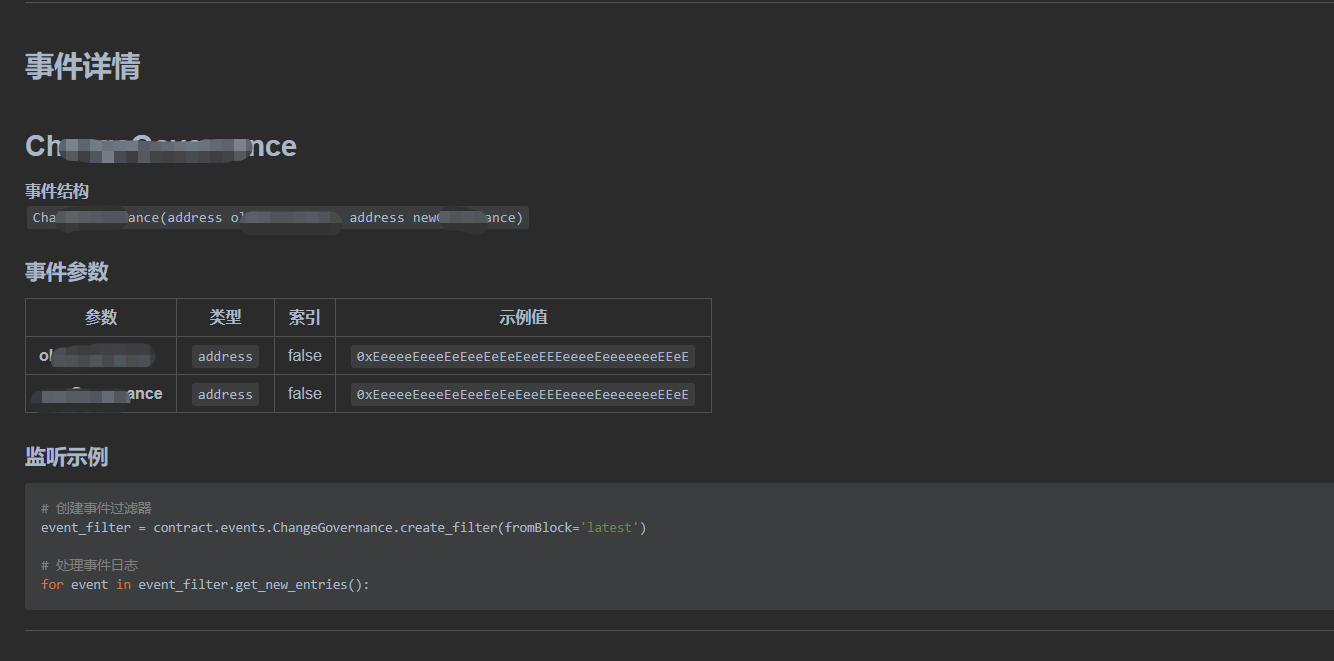
Task: Click the 0xEeeee example value in the 'ol' row
Action: tap(523, 356)
